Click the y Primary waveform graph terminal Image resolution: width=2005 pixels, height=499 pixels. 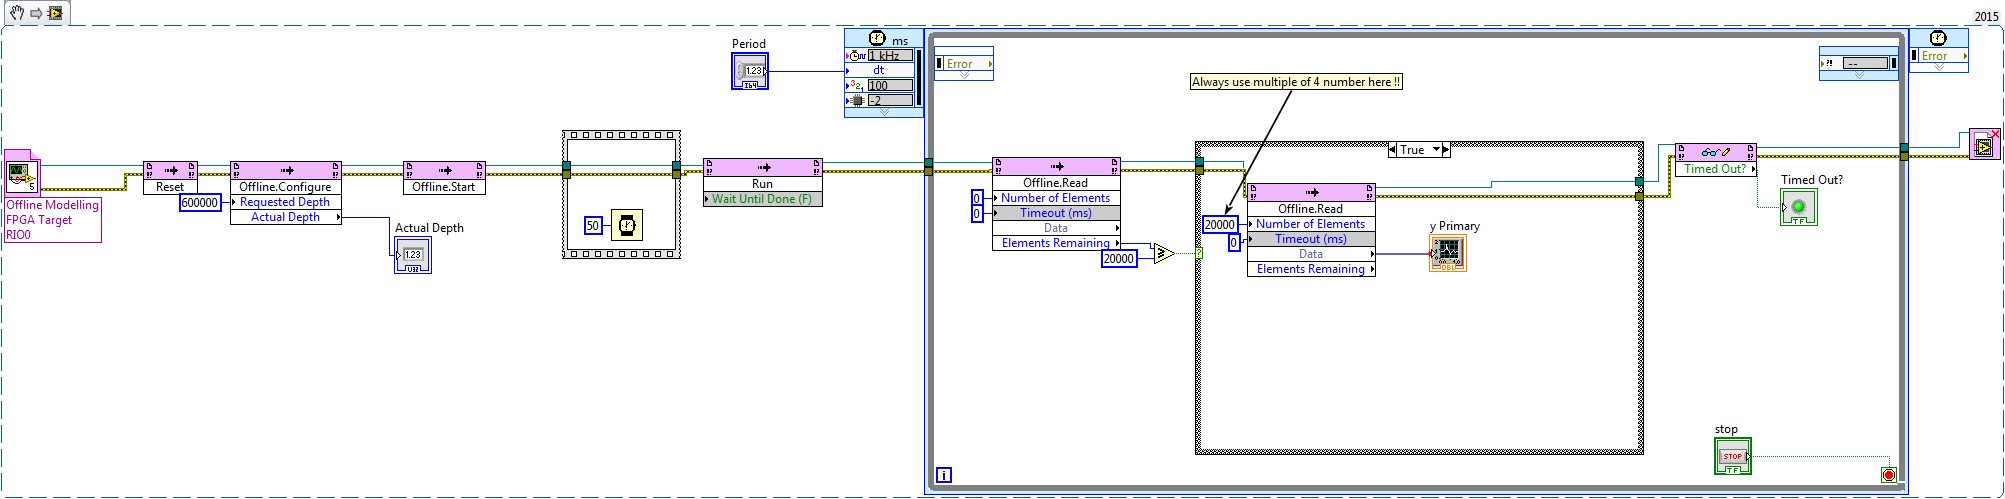tap(1448, 253)
